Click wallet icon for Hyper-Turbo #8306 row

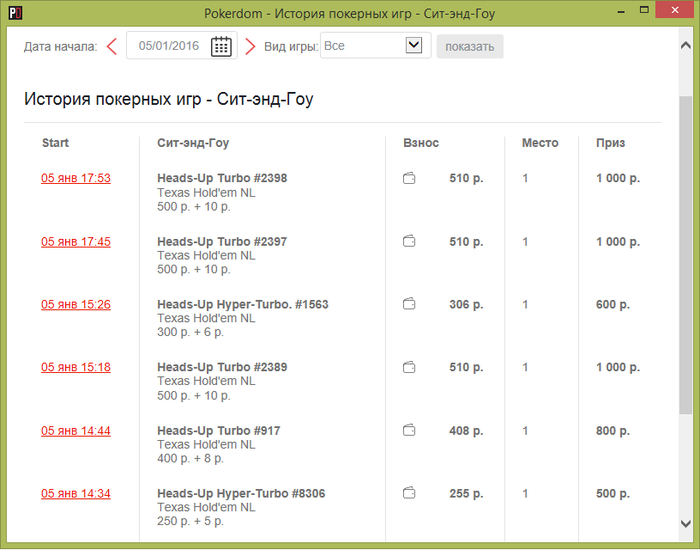(409, 494)
